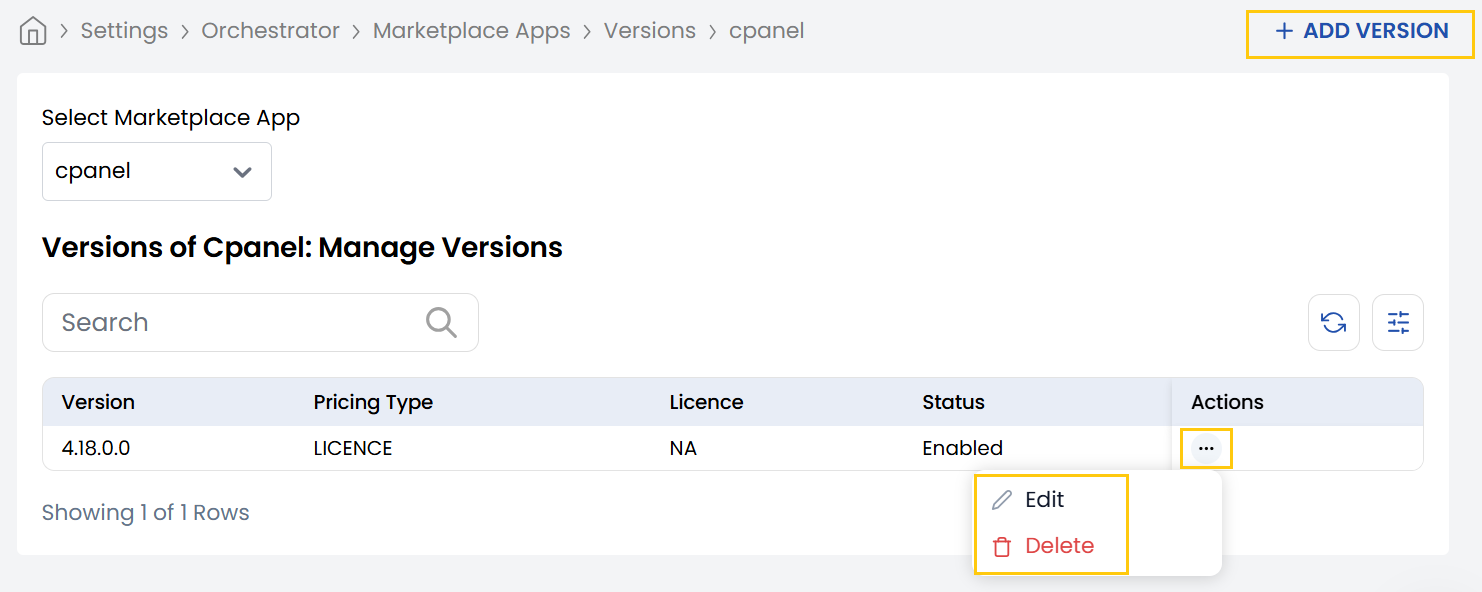The image size is (1482, 592).
Task: Click the Pricing Type column header
Action: point(373,402)
